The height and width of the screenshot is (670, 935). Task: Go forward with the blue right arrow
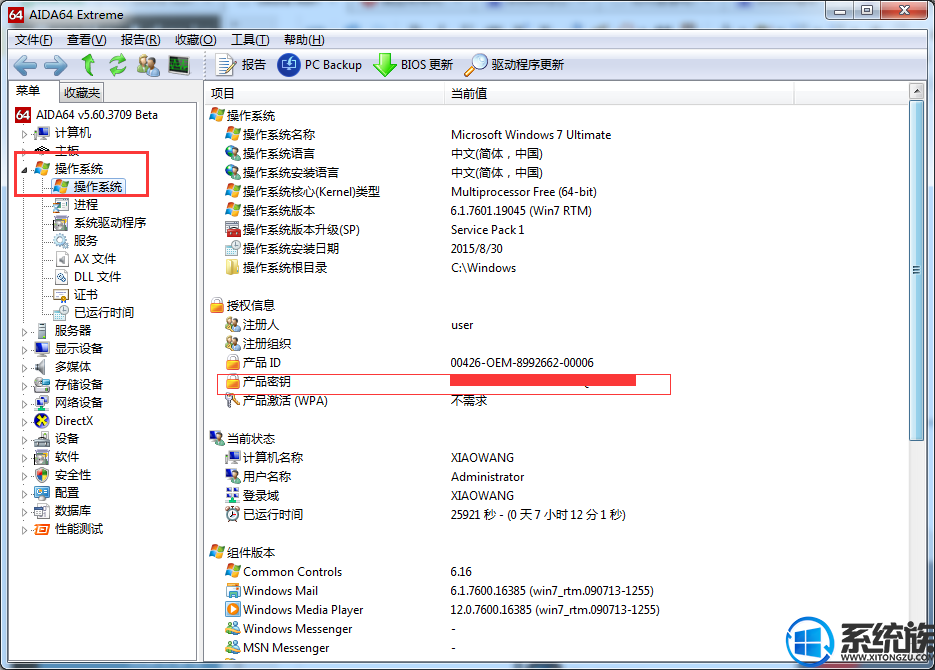[x=56, y=65]
